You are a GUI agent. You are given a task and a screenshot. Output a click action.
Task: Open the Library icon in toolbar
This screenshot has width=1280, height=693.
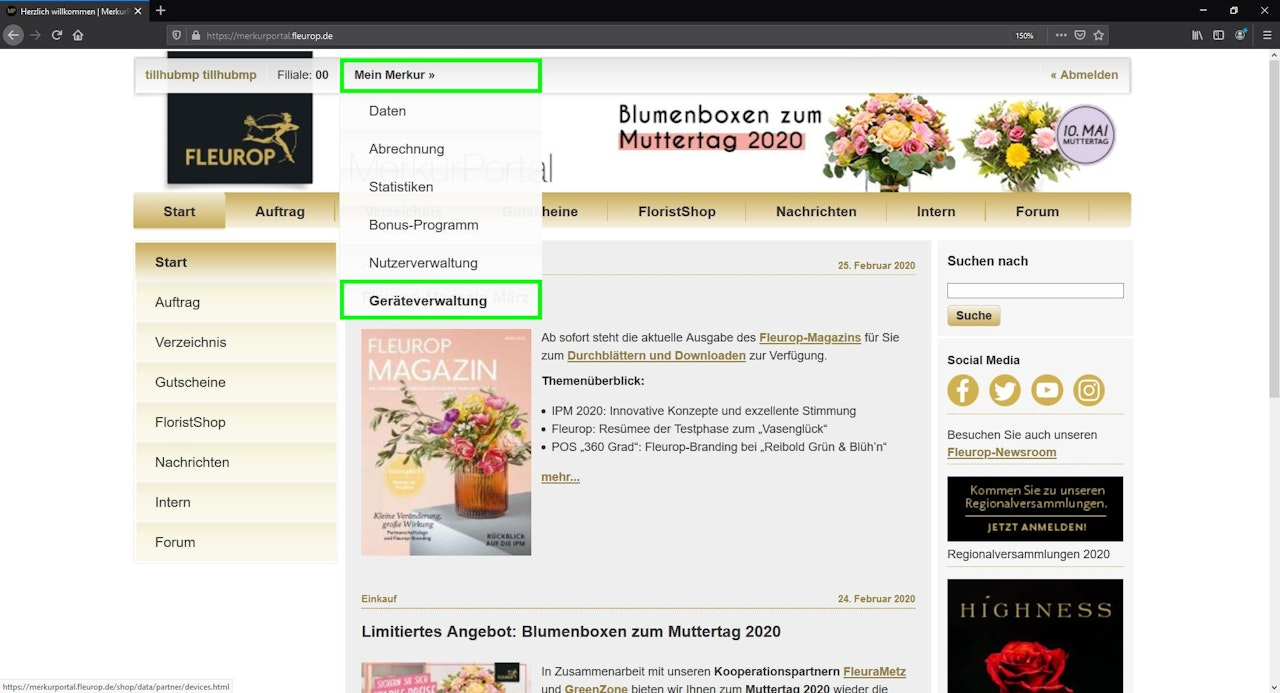pos(1197,35)
